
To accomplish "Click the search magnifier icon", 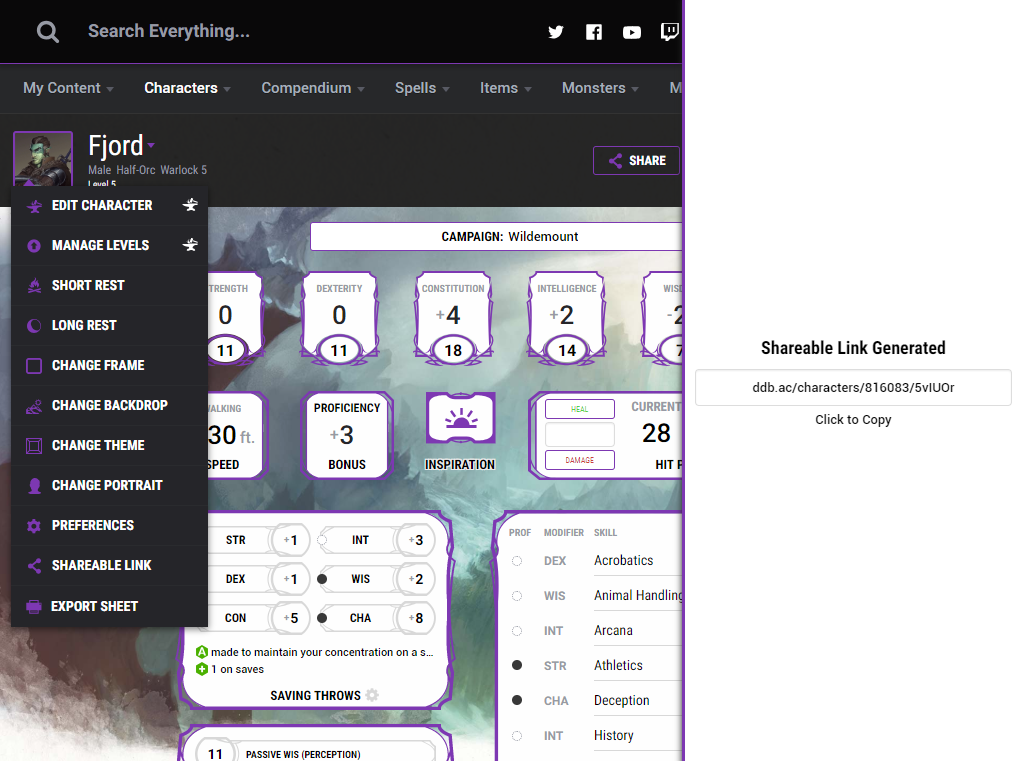I will [47, 31].
